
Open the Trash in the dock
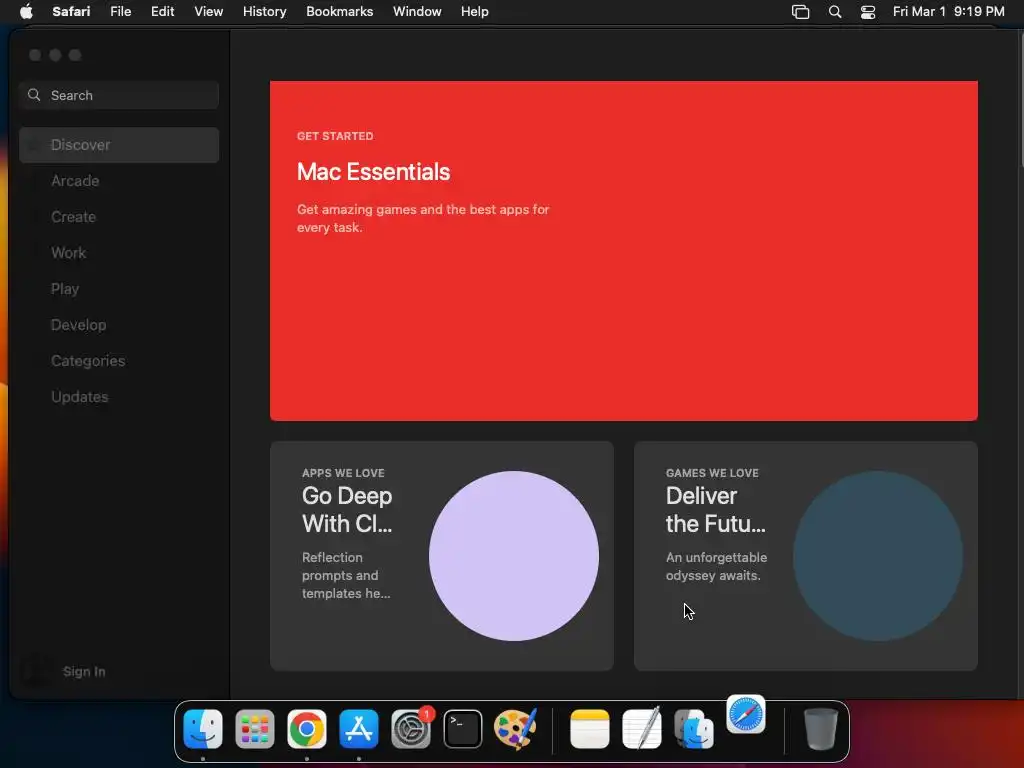tap(820, 729)
